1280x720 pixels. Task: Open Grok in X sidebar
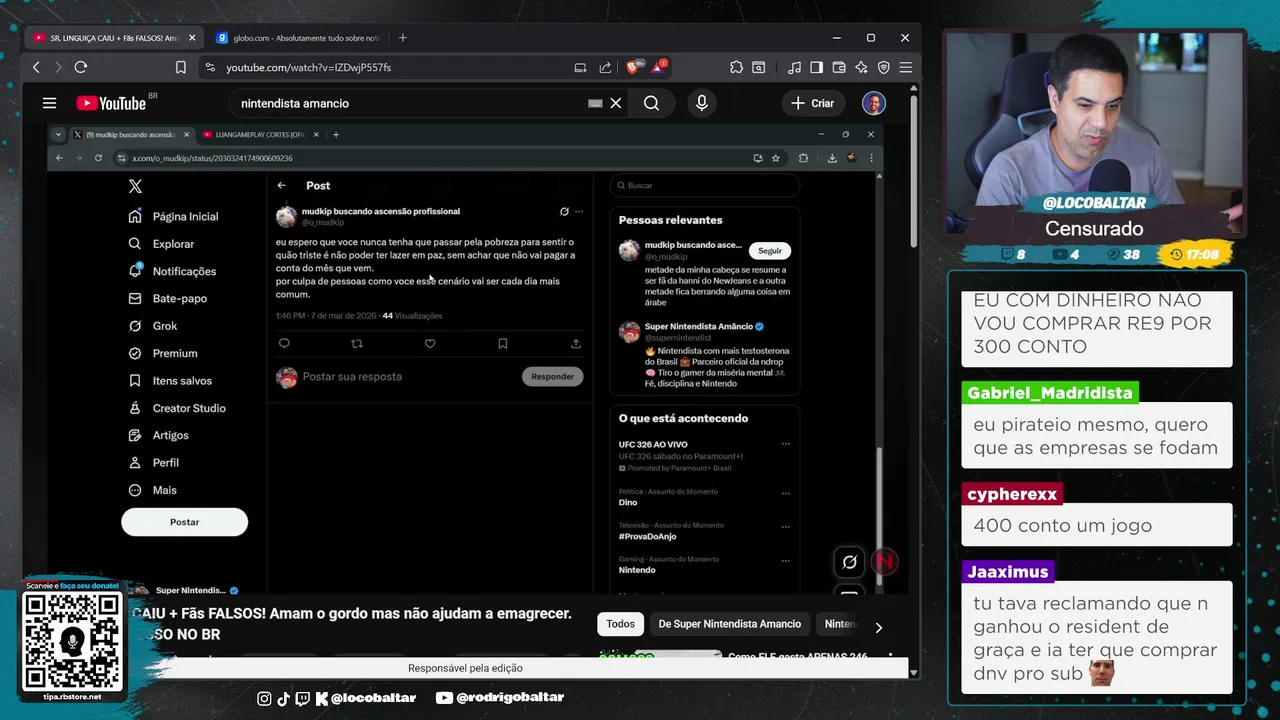point(153,326)
